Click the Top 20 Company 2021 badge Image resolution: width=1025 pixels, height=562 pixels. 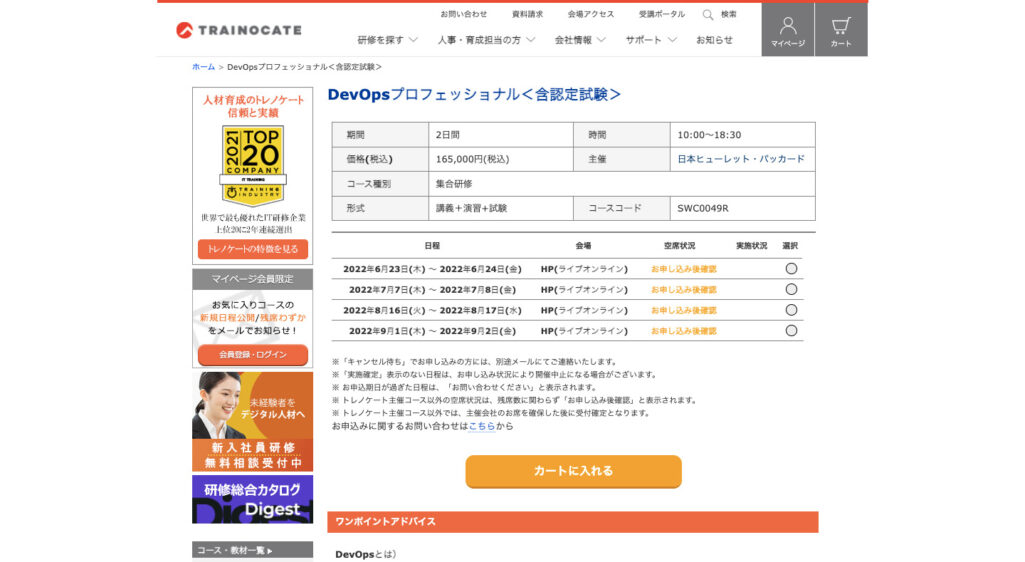coord(252,165)
